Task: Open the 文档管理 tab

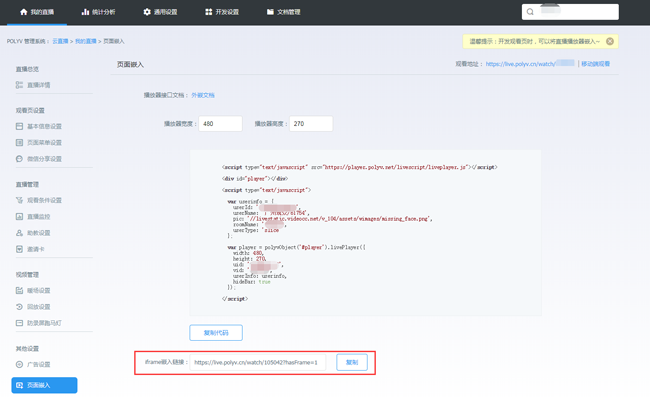Action: click(284, 12)
